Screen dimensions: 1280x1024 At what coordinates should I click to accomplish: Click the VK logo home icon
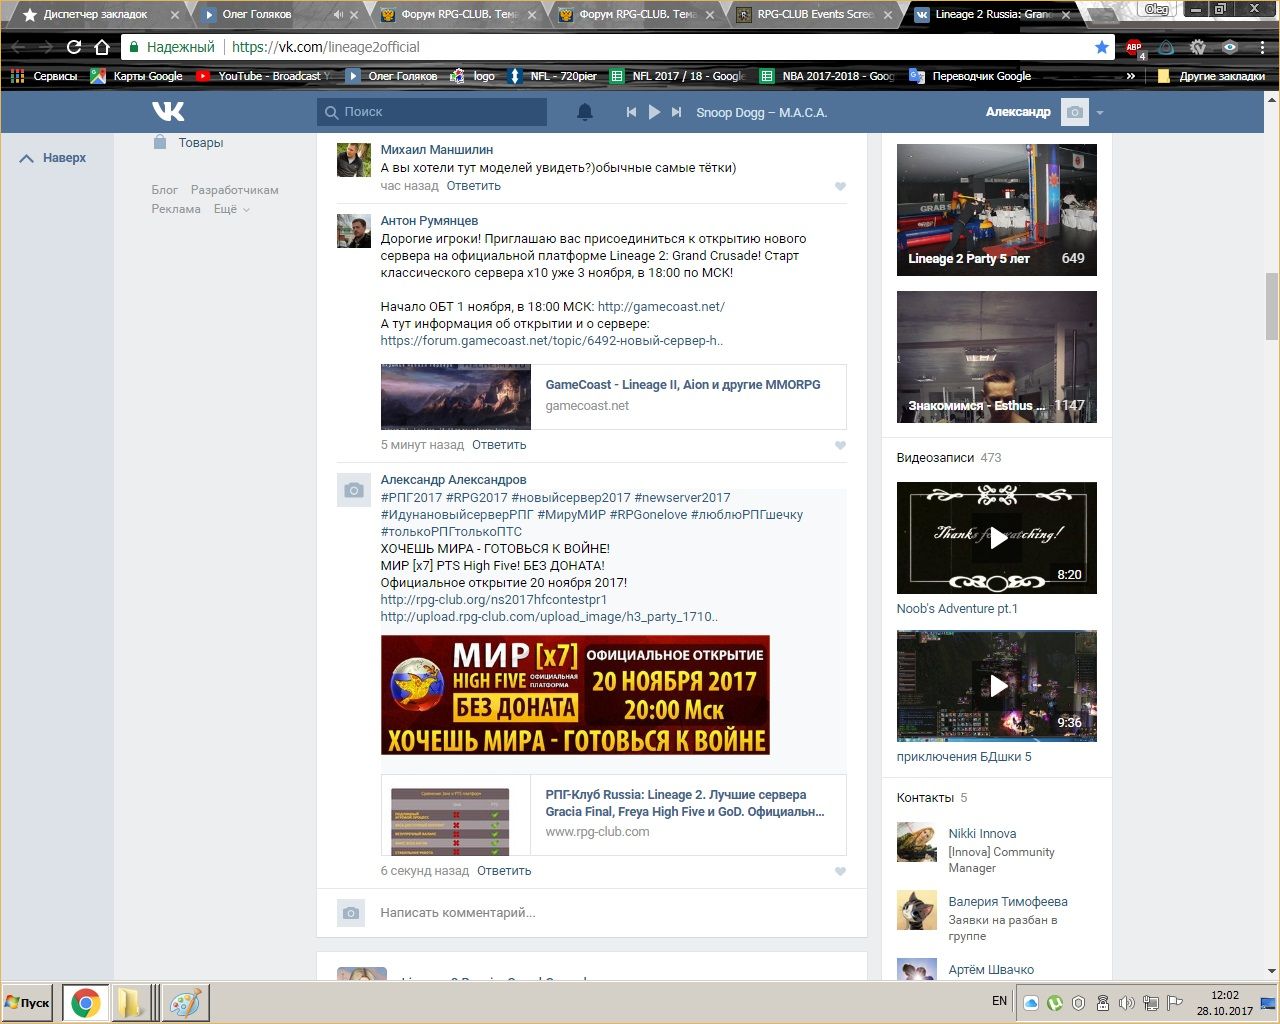(x=168, y=111)
